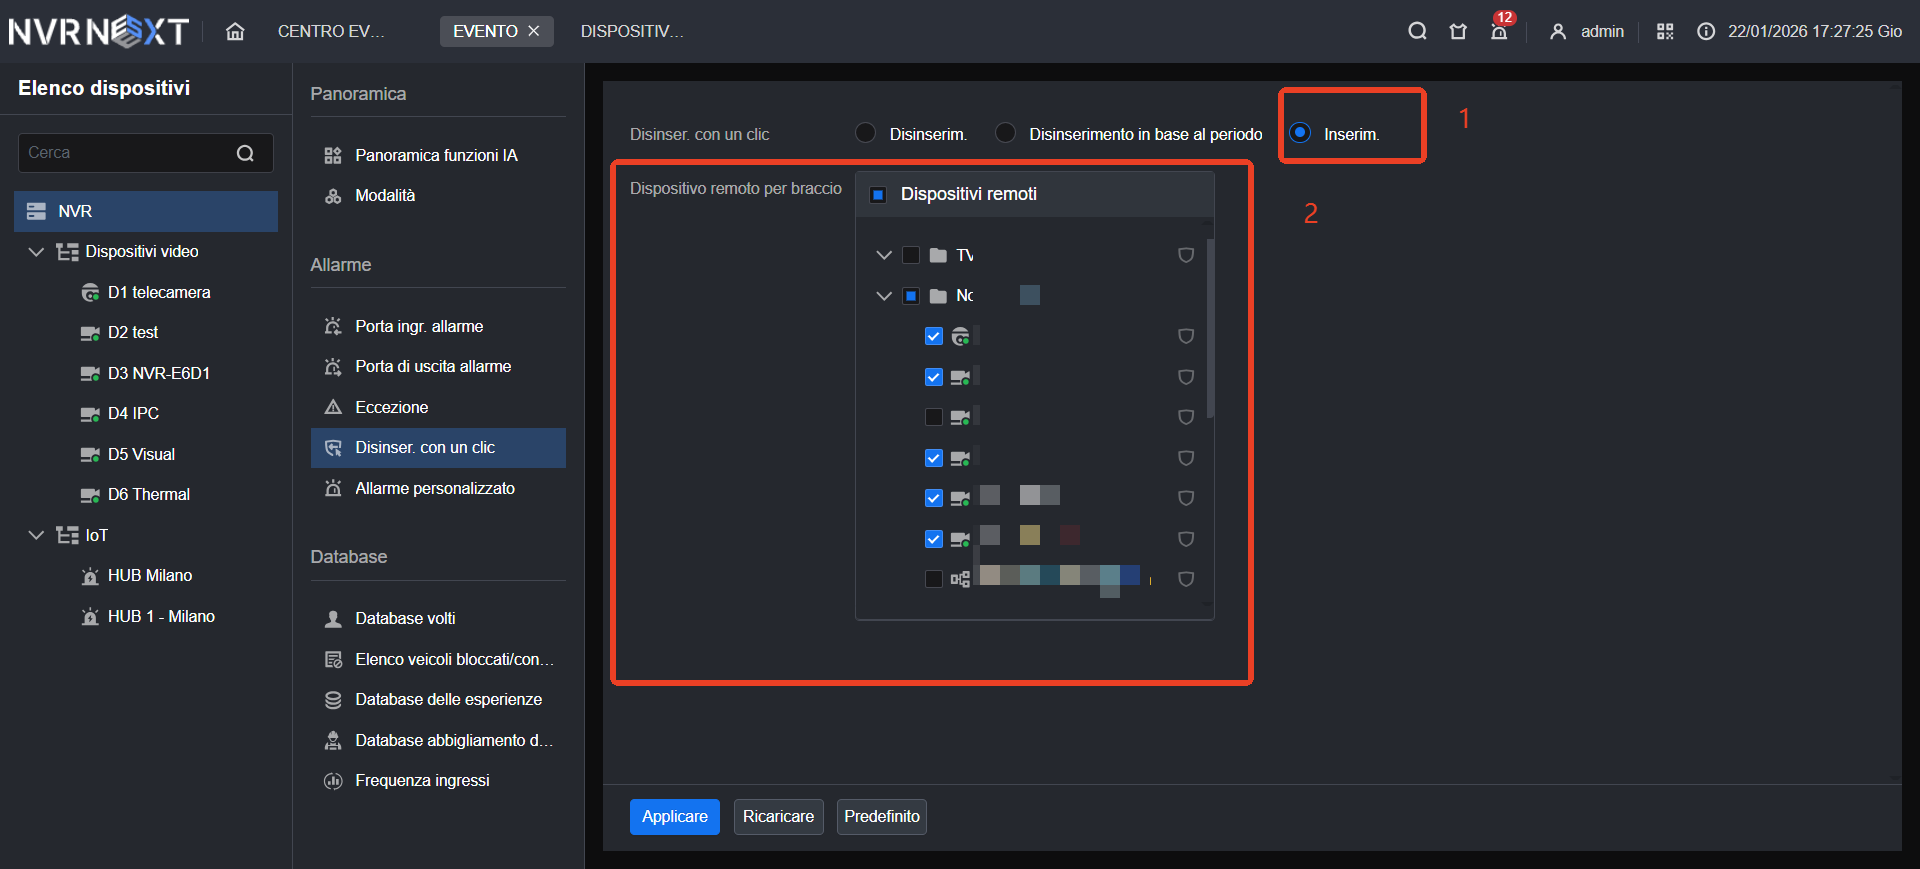Image resolution: width=1920 pixels, height=869 pixels.
Task: Click the NVR NEXT logo
Action: pos(99,31)
